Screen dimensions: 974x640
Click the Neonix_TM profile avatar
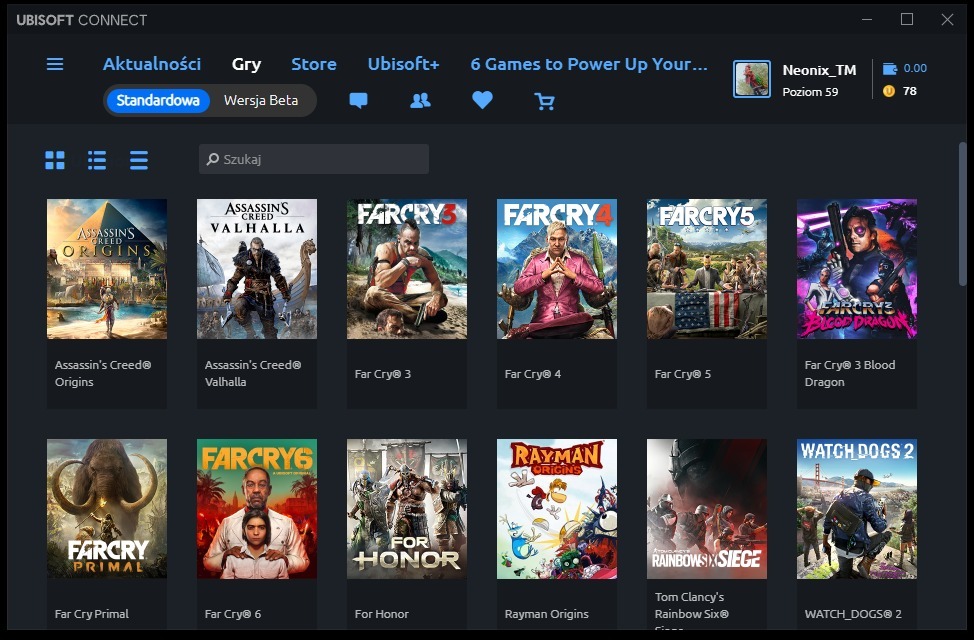tap(752, 79)
